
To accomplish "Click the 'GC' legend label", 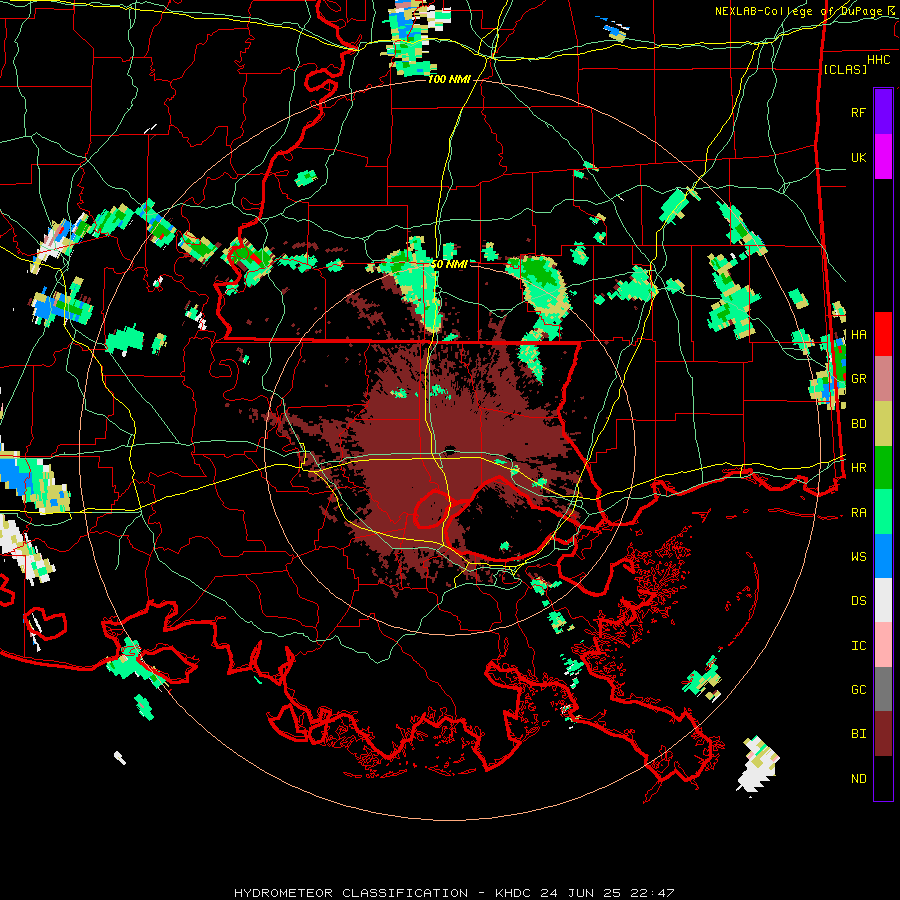I will click(x=858, y=689).
